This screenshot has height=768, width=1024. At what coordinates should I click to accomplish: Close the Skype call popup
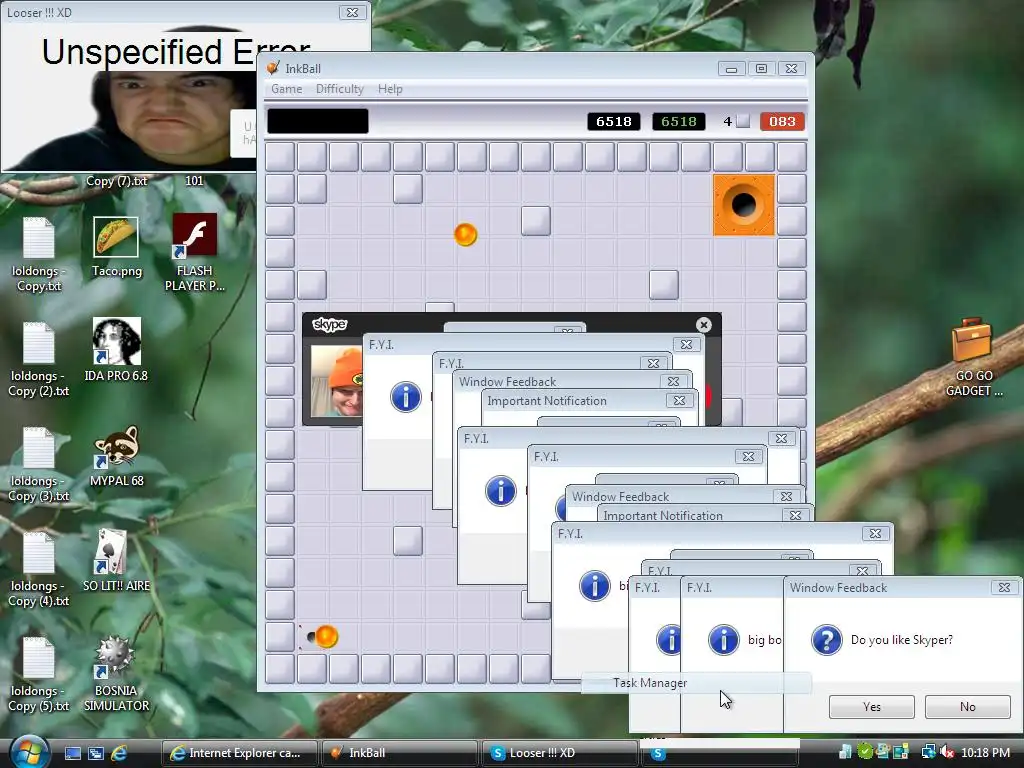703,325
